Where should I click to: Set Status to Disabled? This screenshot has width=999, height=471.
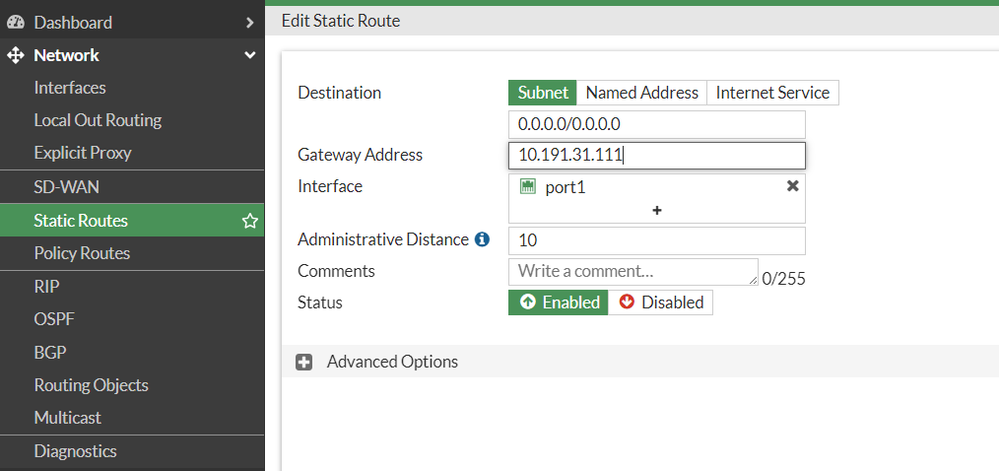point(661,303)
